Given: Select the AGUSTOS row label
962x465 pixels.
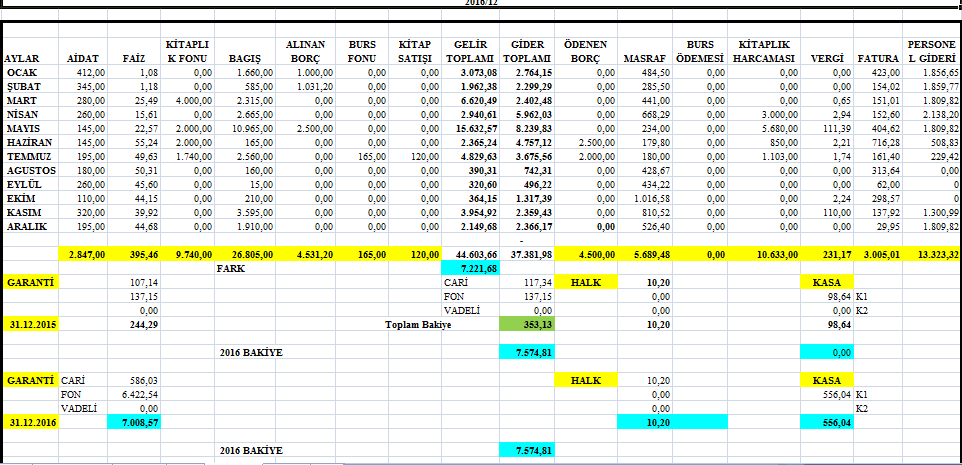Looking at the screenshot, I should 30,171.
